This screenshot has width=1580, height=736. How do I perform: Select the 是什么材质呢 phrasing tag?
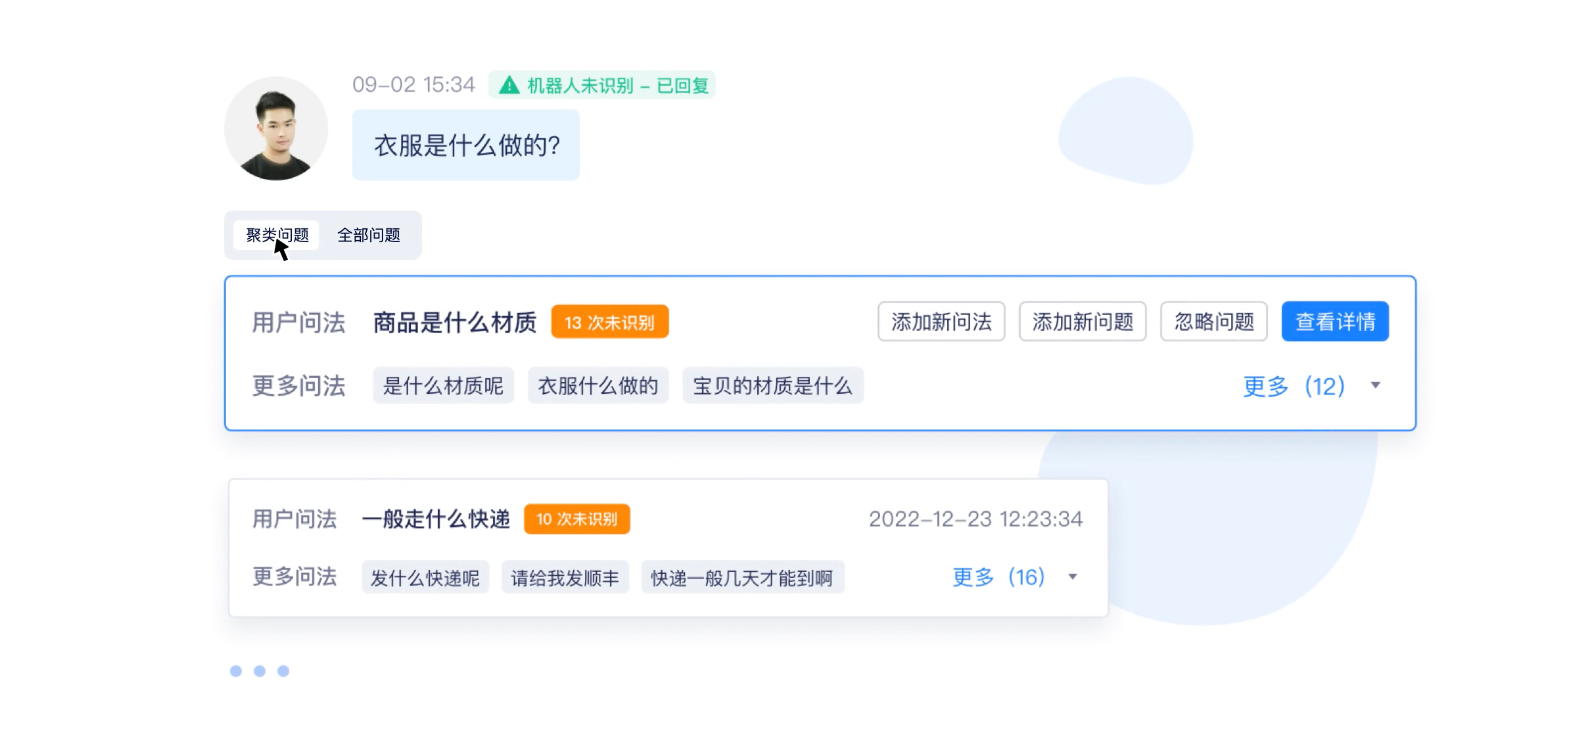(x=443, y=385)
